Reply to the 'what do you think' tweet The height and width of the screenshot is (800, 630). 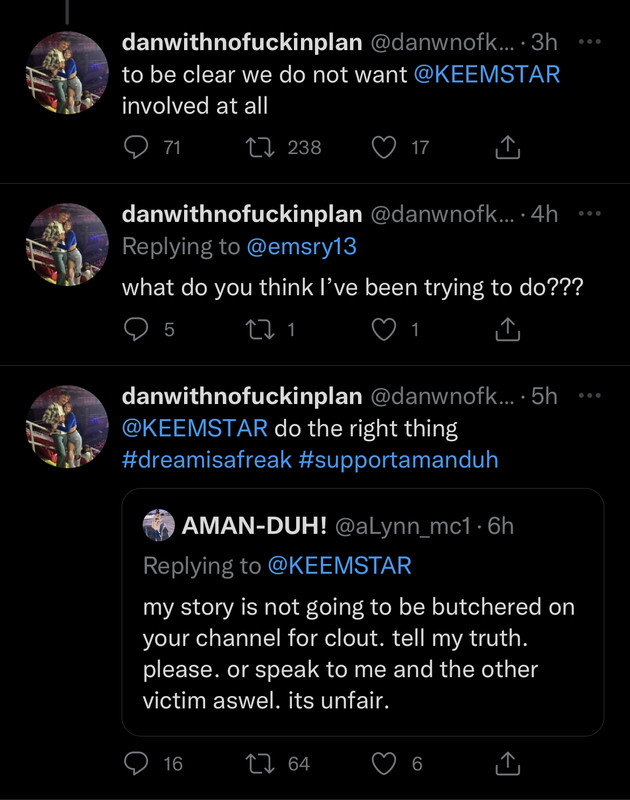(x=136, y=329)
